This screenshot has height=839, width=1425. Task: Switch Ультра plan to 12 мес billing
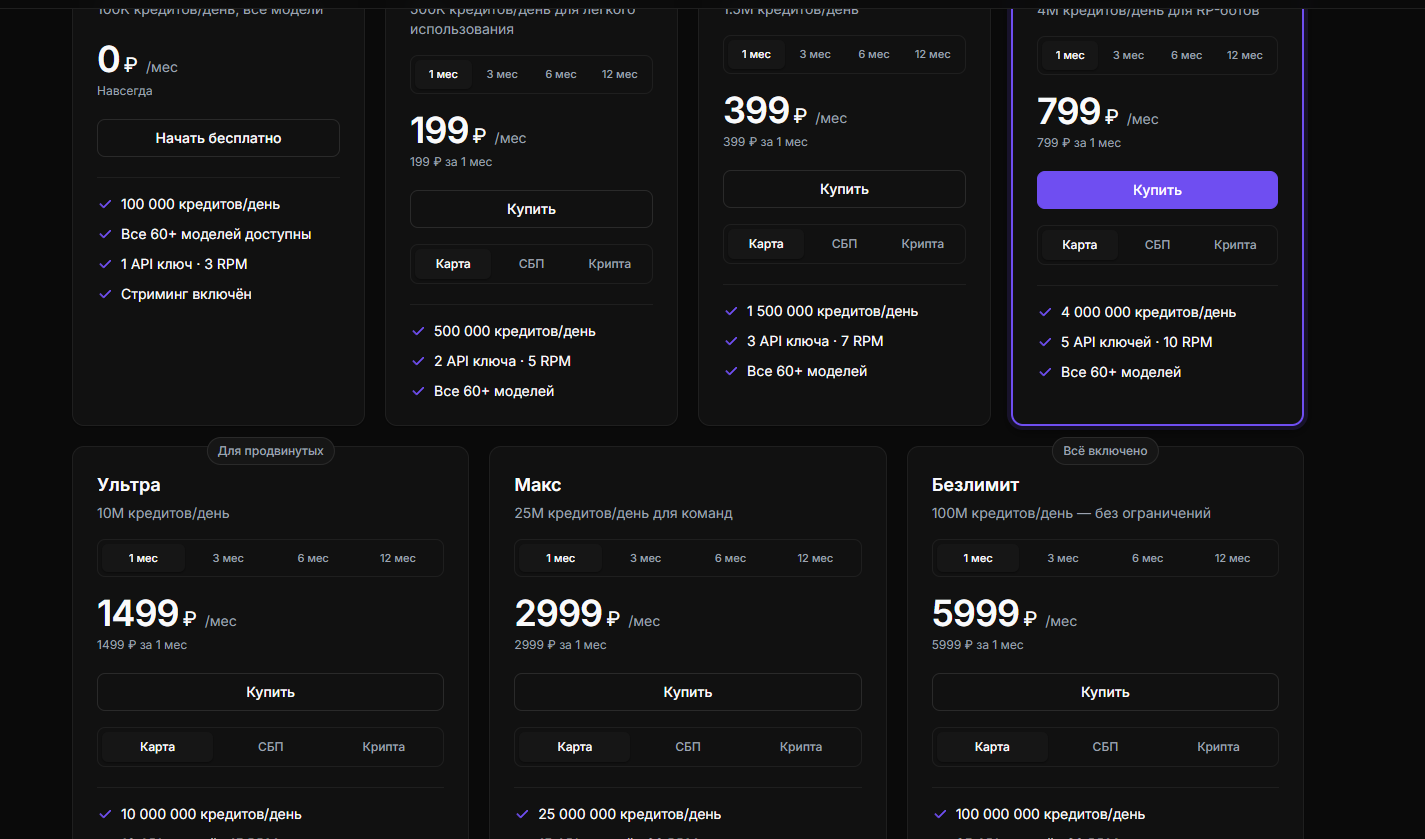click(x=397, y=558)
